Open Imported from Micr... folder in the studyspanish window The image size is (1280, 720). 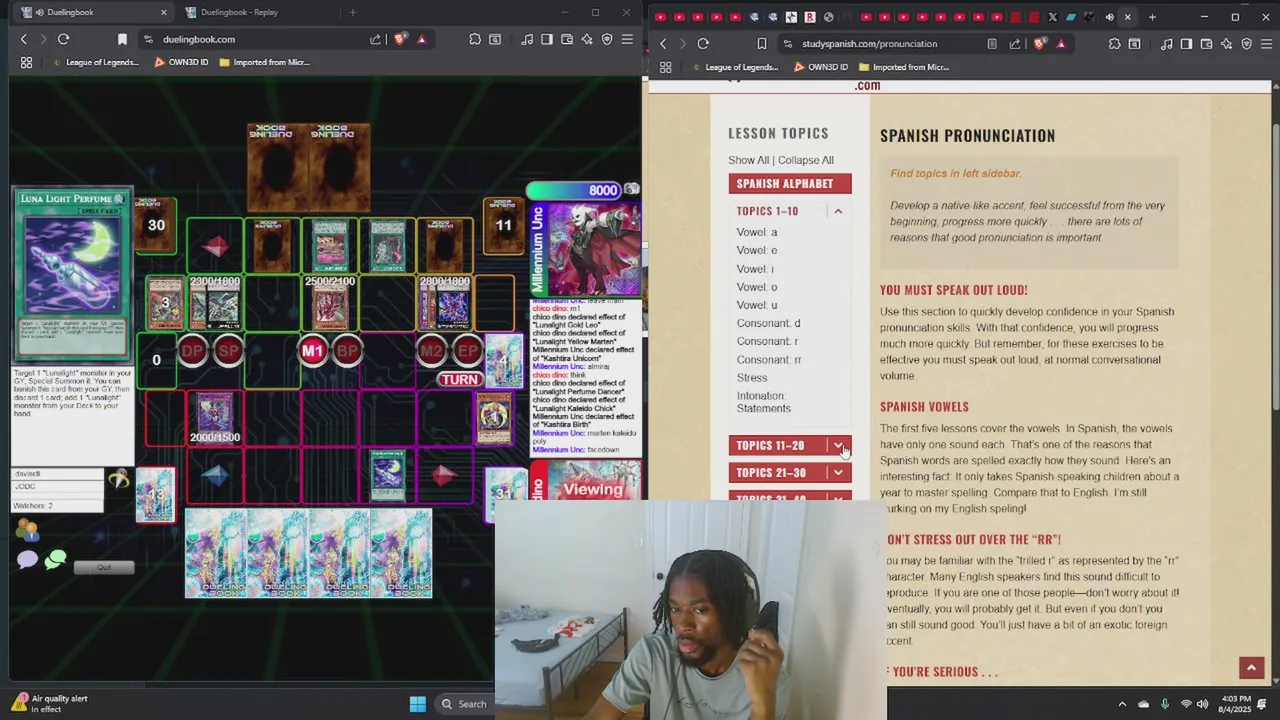pyautogui.click(x=904, y=67)
